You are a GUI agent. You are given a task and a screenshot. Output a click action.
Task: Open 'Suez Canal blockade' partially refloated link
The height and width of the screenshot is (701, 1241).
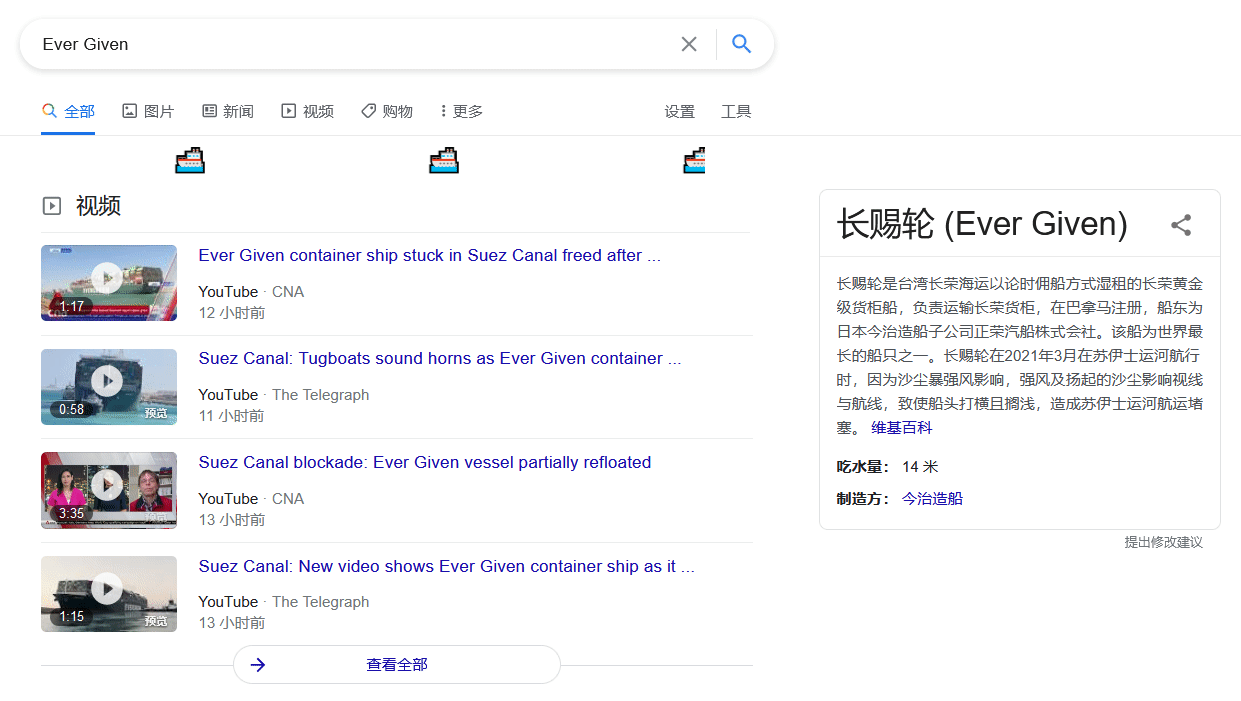pyautogui.click(x=425, y=463)
